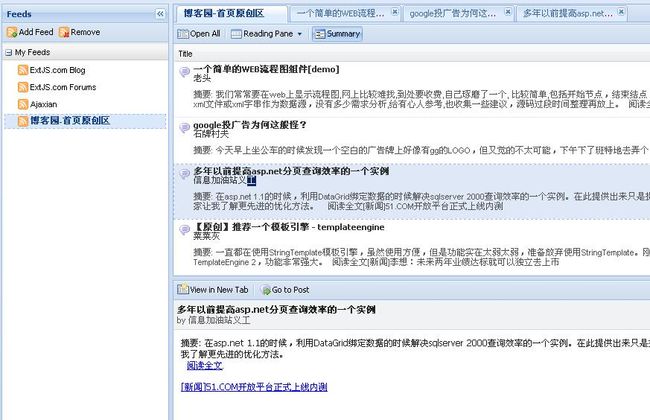The height and width of the screenshot is (420, 650).
Task: Select the 博客园-首页原创区 feed in tree
Action: point(70,121)
